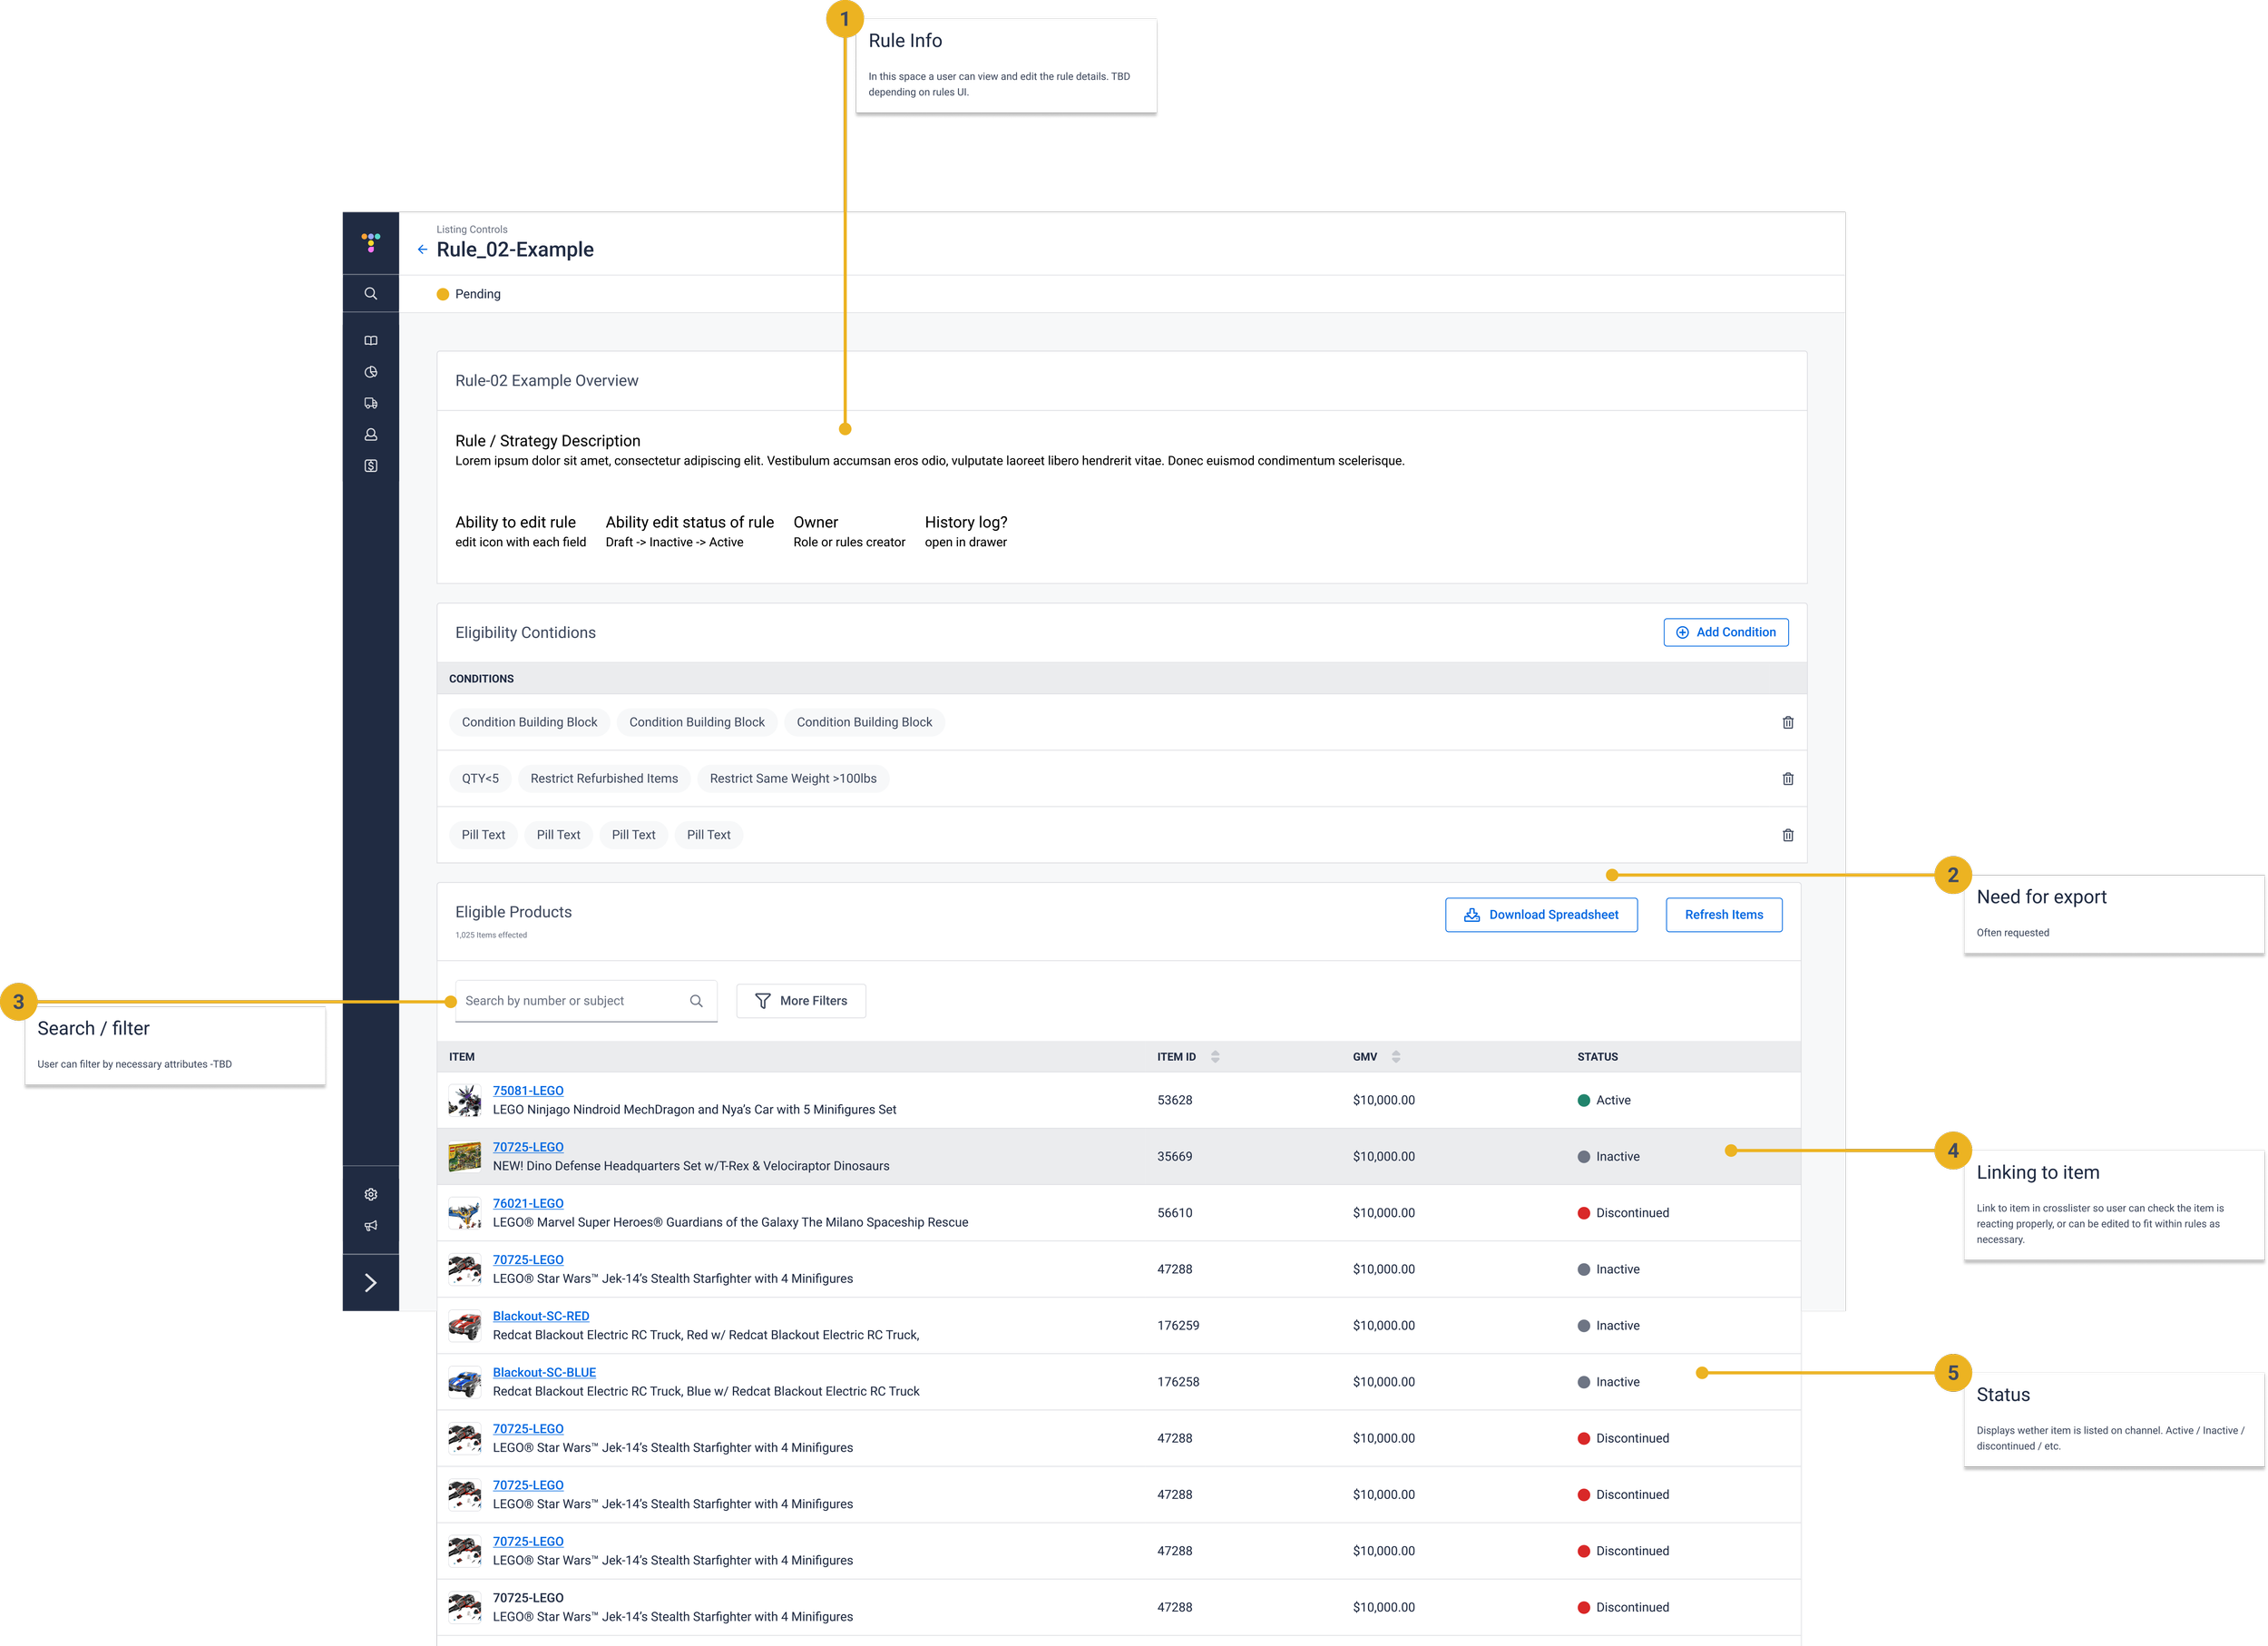Delete the Pill Text conditions row
The height and width of the screenshot is (1646, 2268).
pos(1787,835)
